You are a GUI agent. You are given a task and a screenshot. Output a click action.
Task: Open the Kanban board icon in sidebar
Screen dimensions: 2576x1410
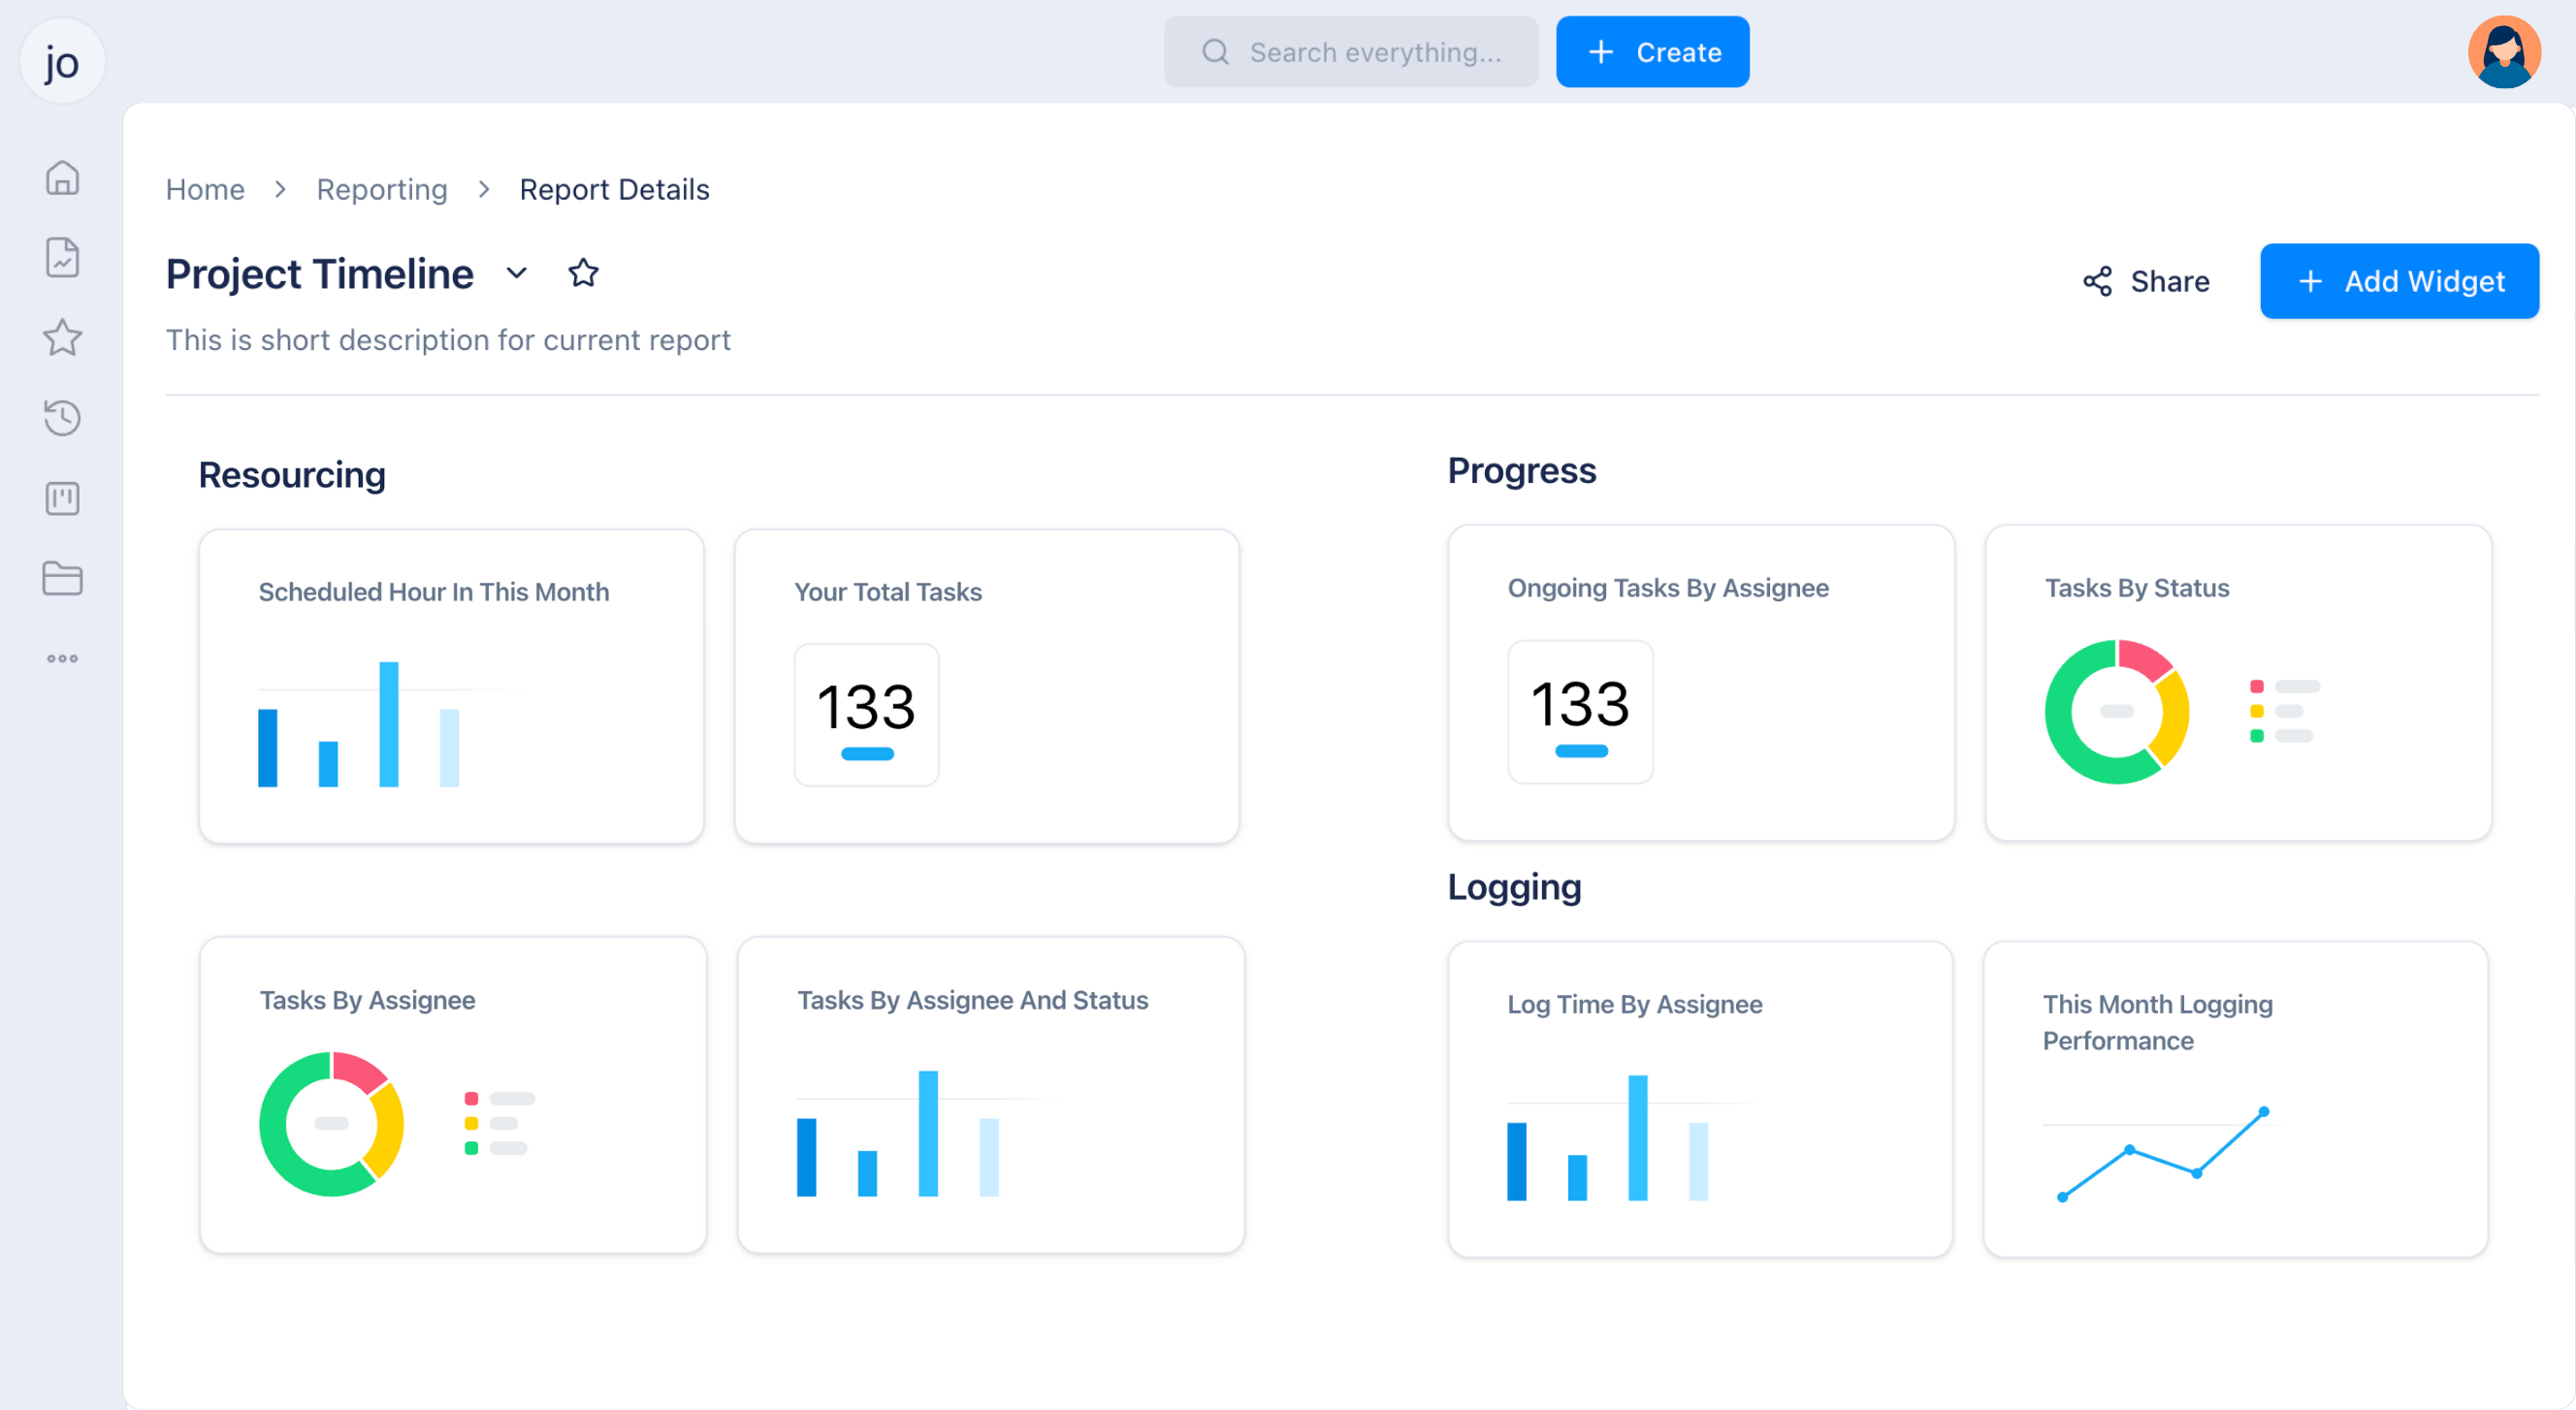62,498
